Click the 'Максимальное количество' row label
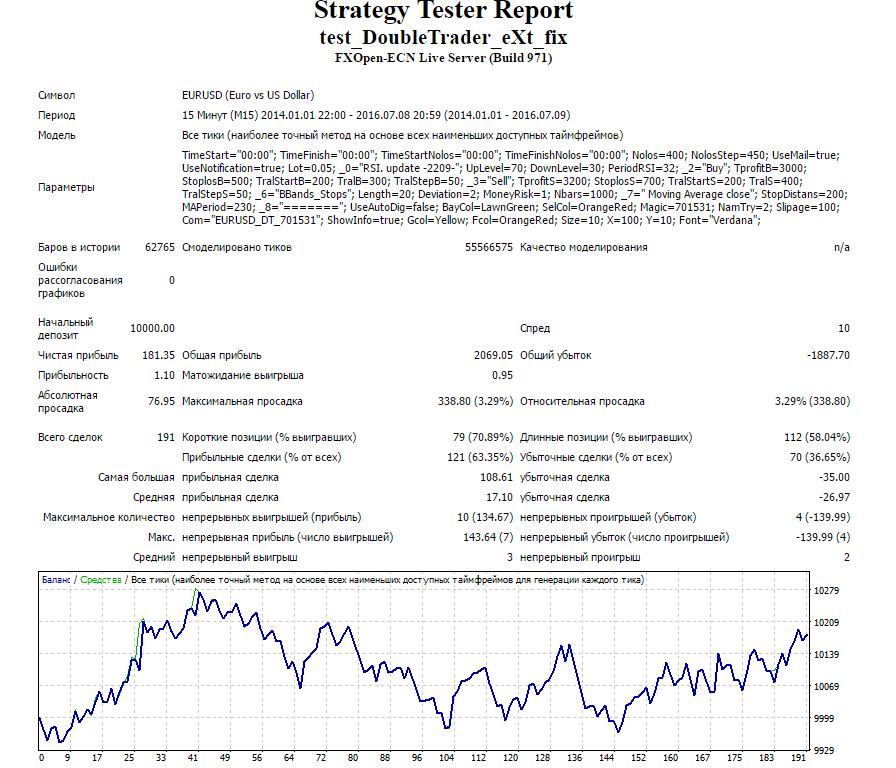896x768 pixels. [x=109, y=518]
